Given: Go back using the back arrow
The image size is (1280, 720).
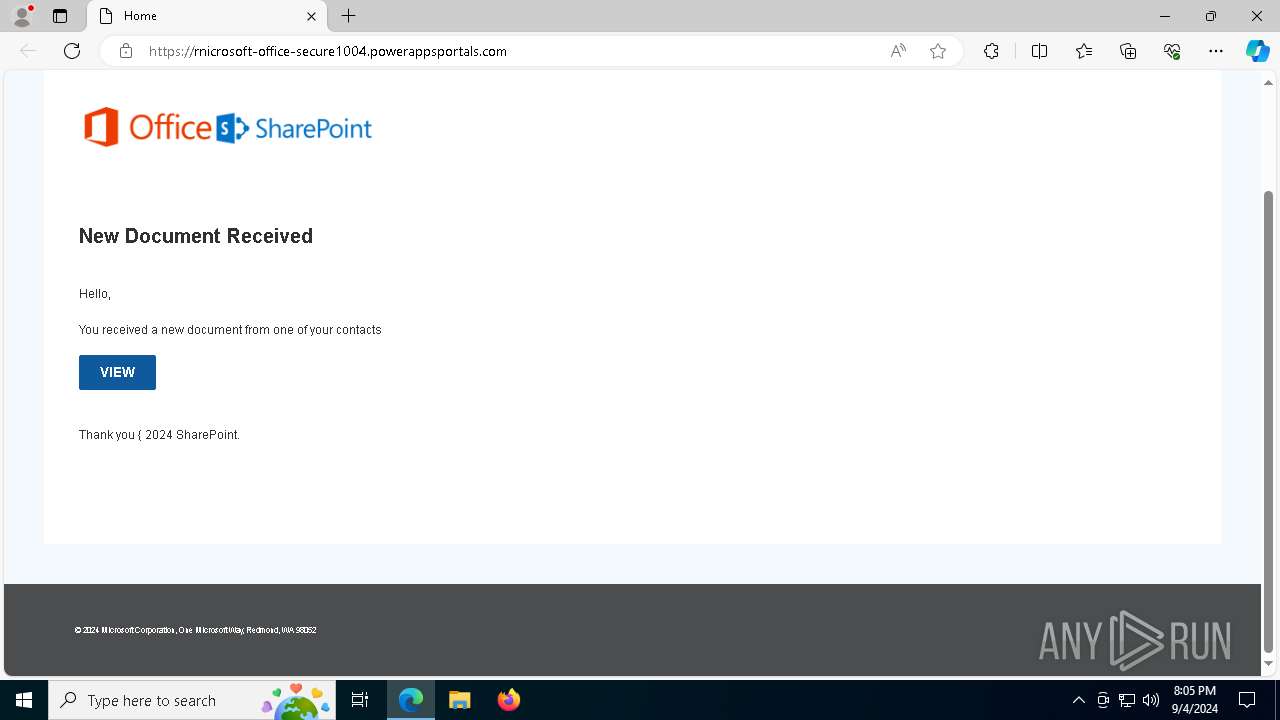Looking at the screenshot, I should (x=28, y=51).
